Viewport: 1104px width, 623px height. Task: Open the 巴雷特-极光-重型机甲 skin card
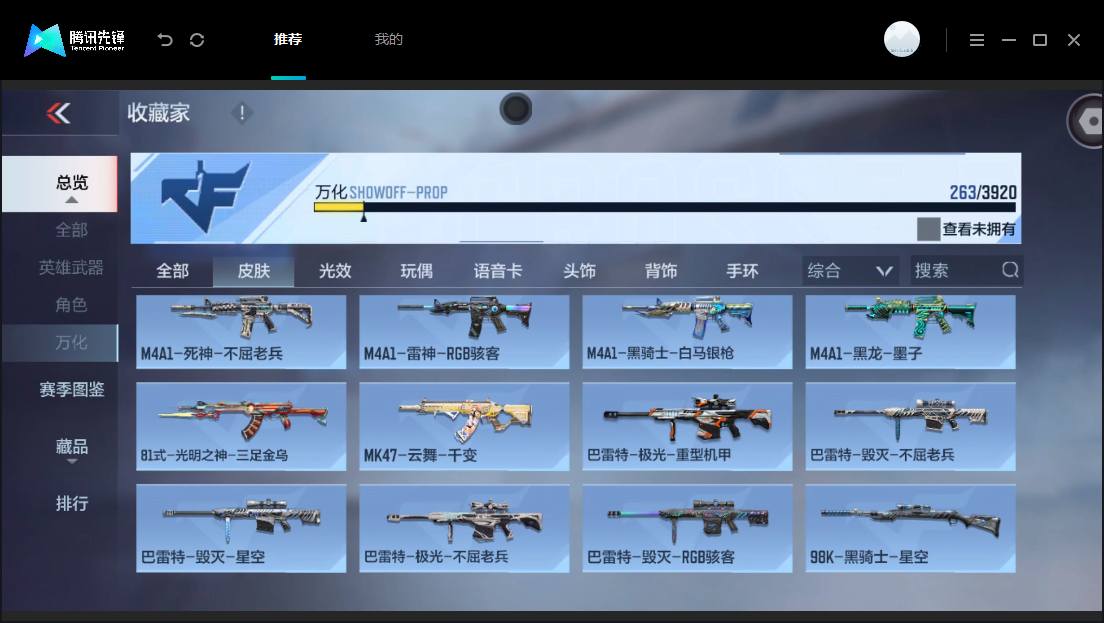[x=687, y=427]
